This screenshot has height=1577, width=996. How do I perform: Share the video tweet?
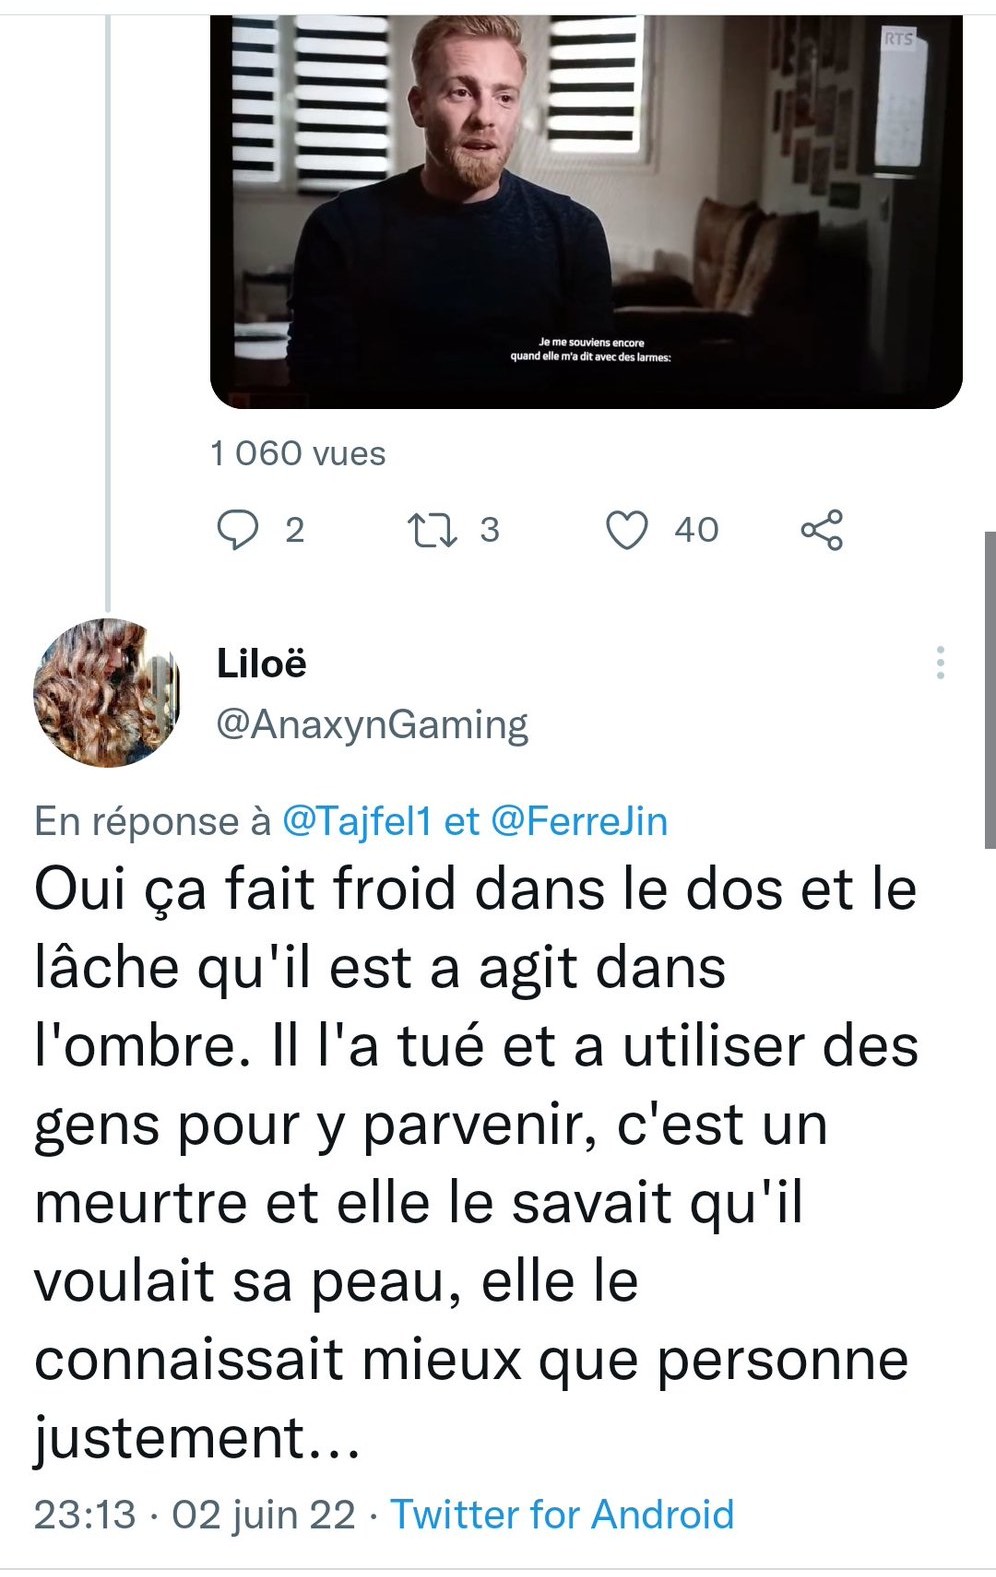(822, 530)
